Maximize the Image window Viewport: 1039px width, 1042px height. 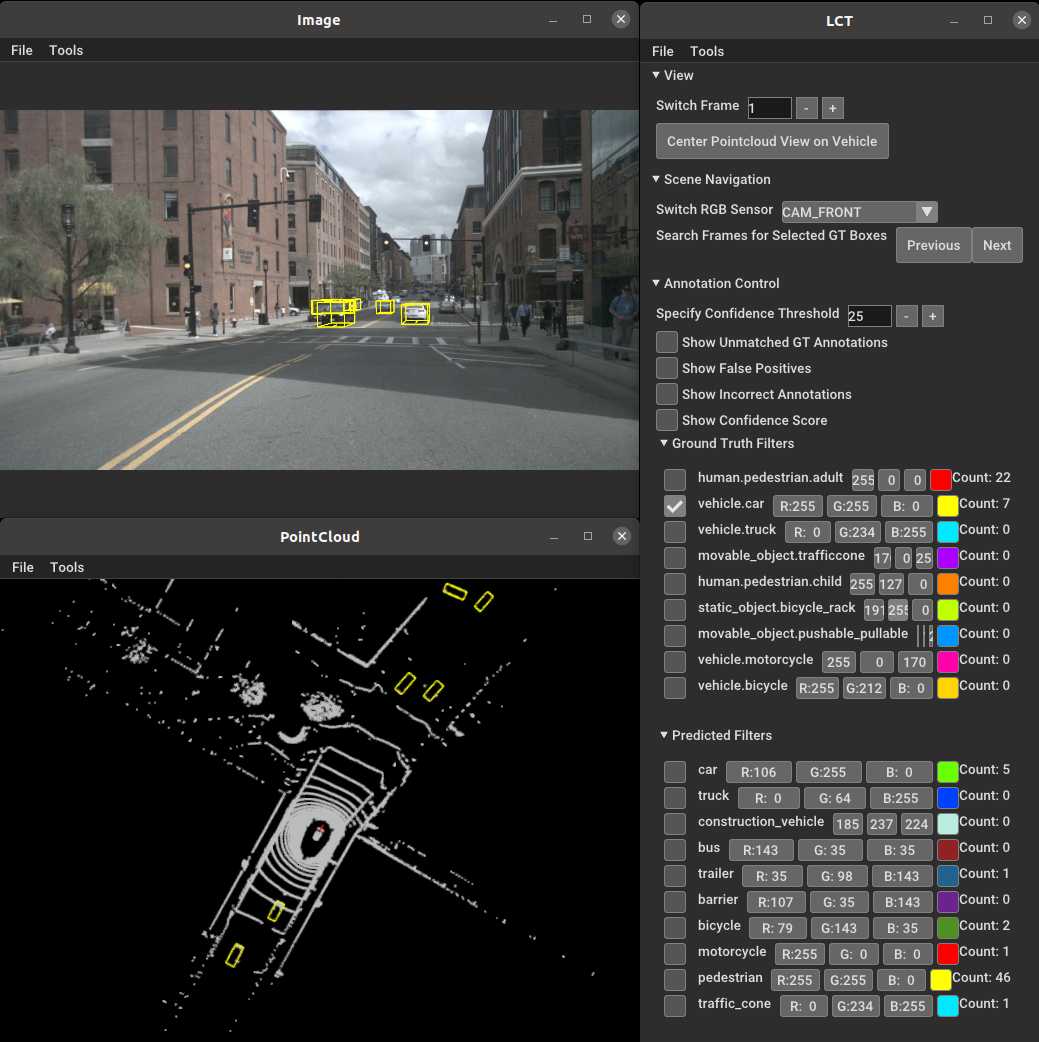click(x=587, y=20)
